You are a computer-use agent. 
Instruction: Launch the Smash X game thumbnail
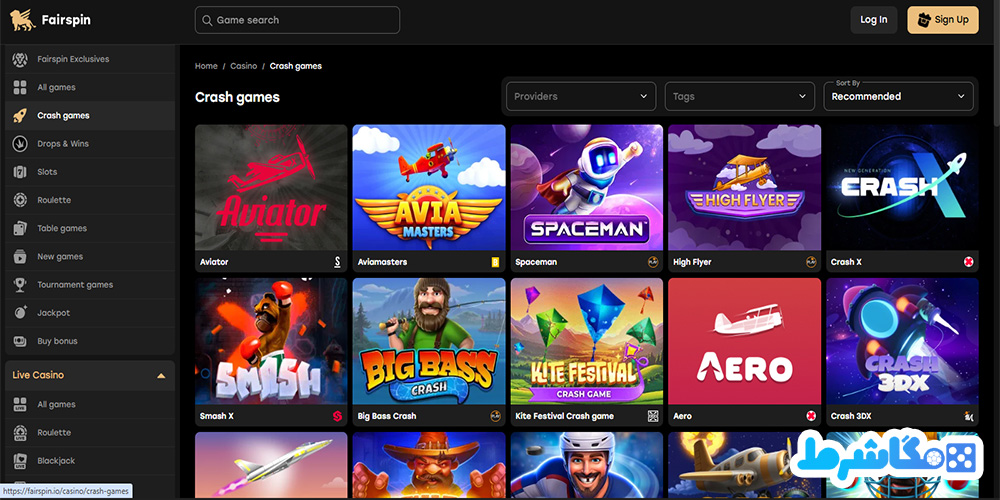pos(271,341)
